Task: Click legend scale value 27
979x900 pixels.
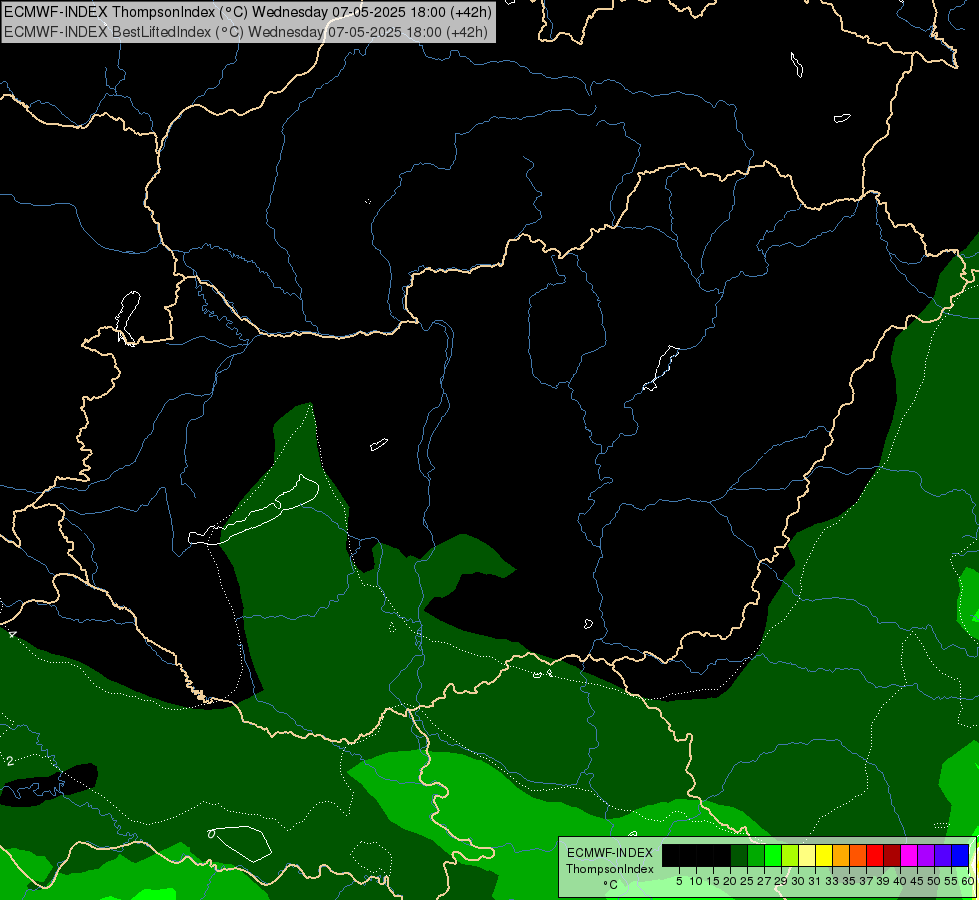Action: click(x=764, y=881)
